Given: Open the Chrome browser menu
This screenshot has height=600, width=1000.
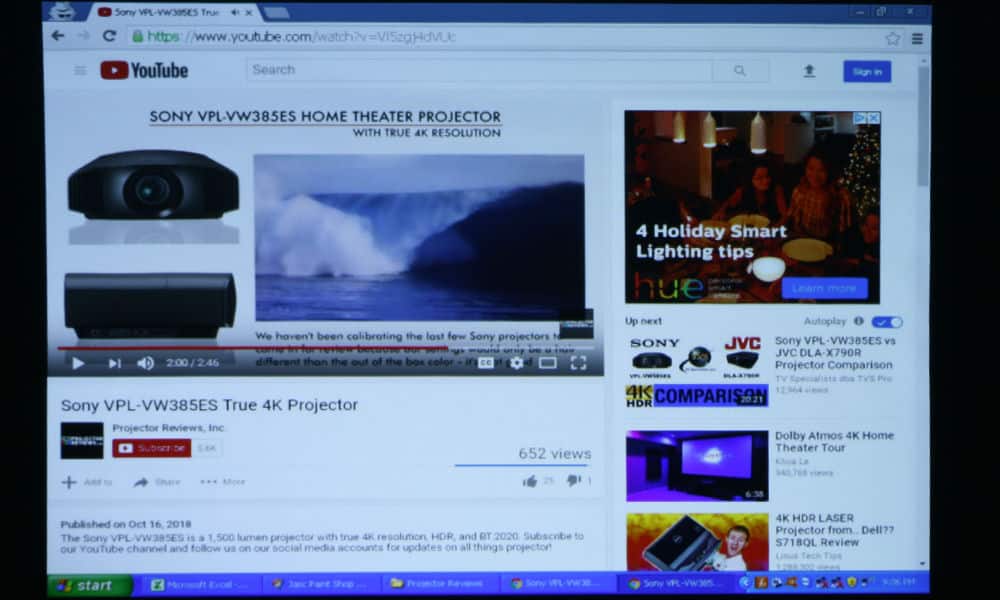Looking at the screenshot, I should [917, 38].
